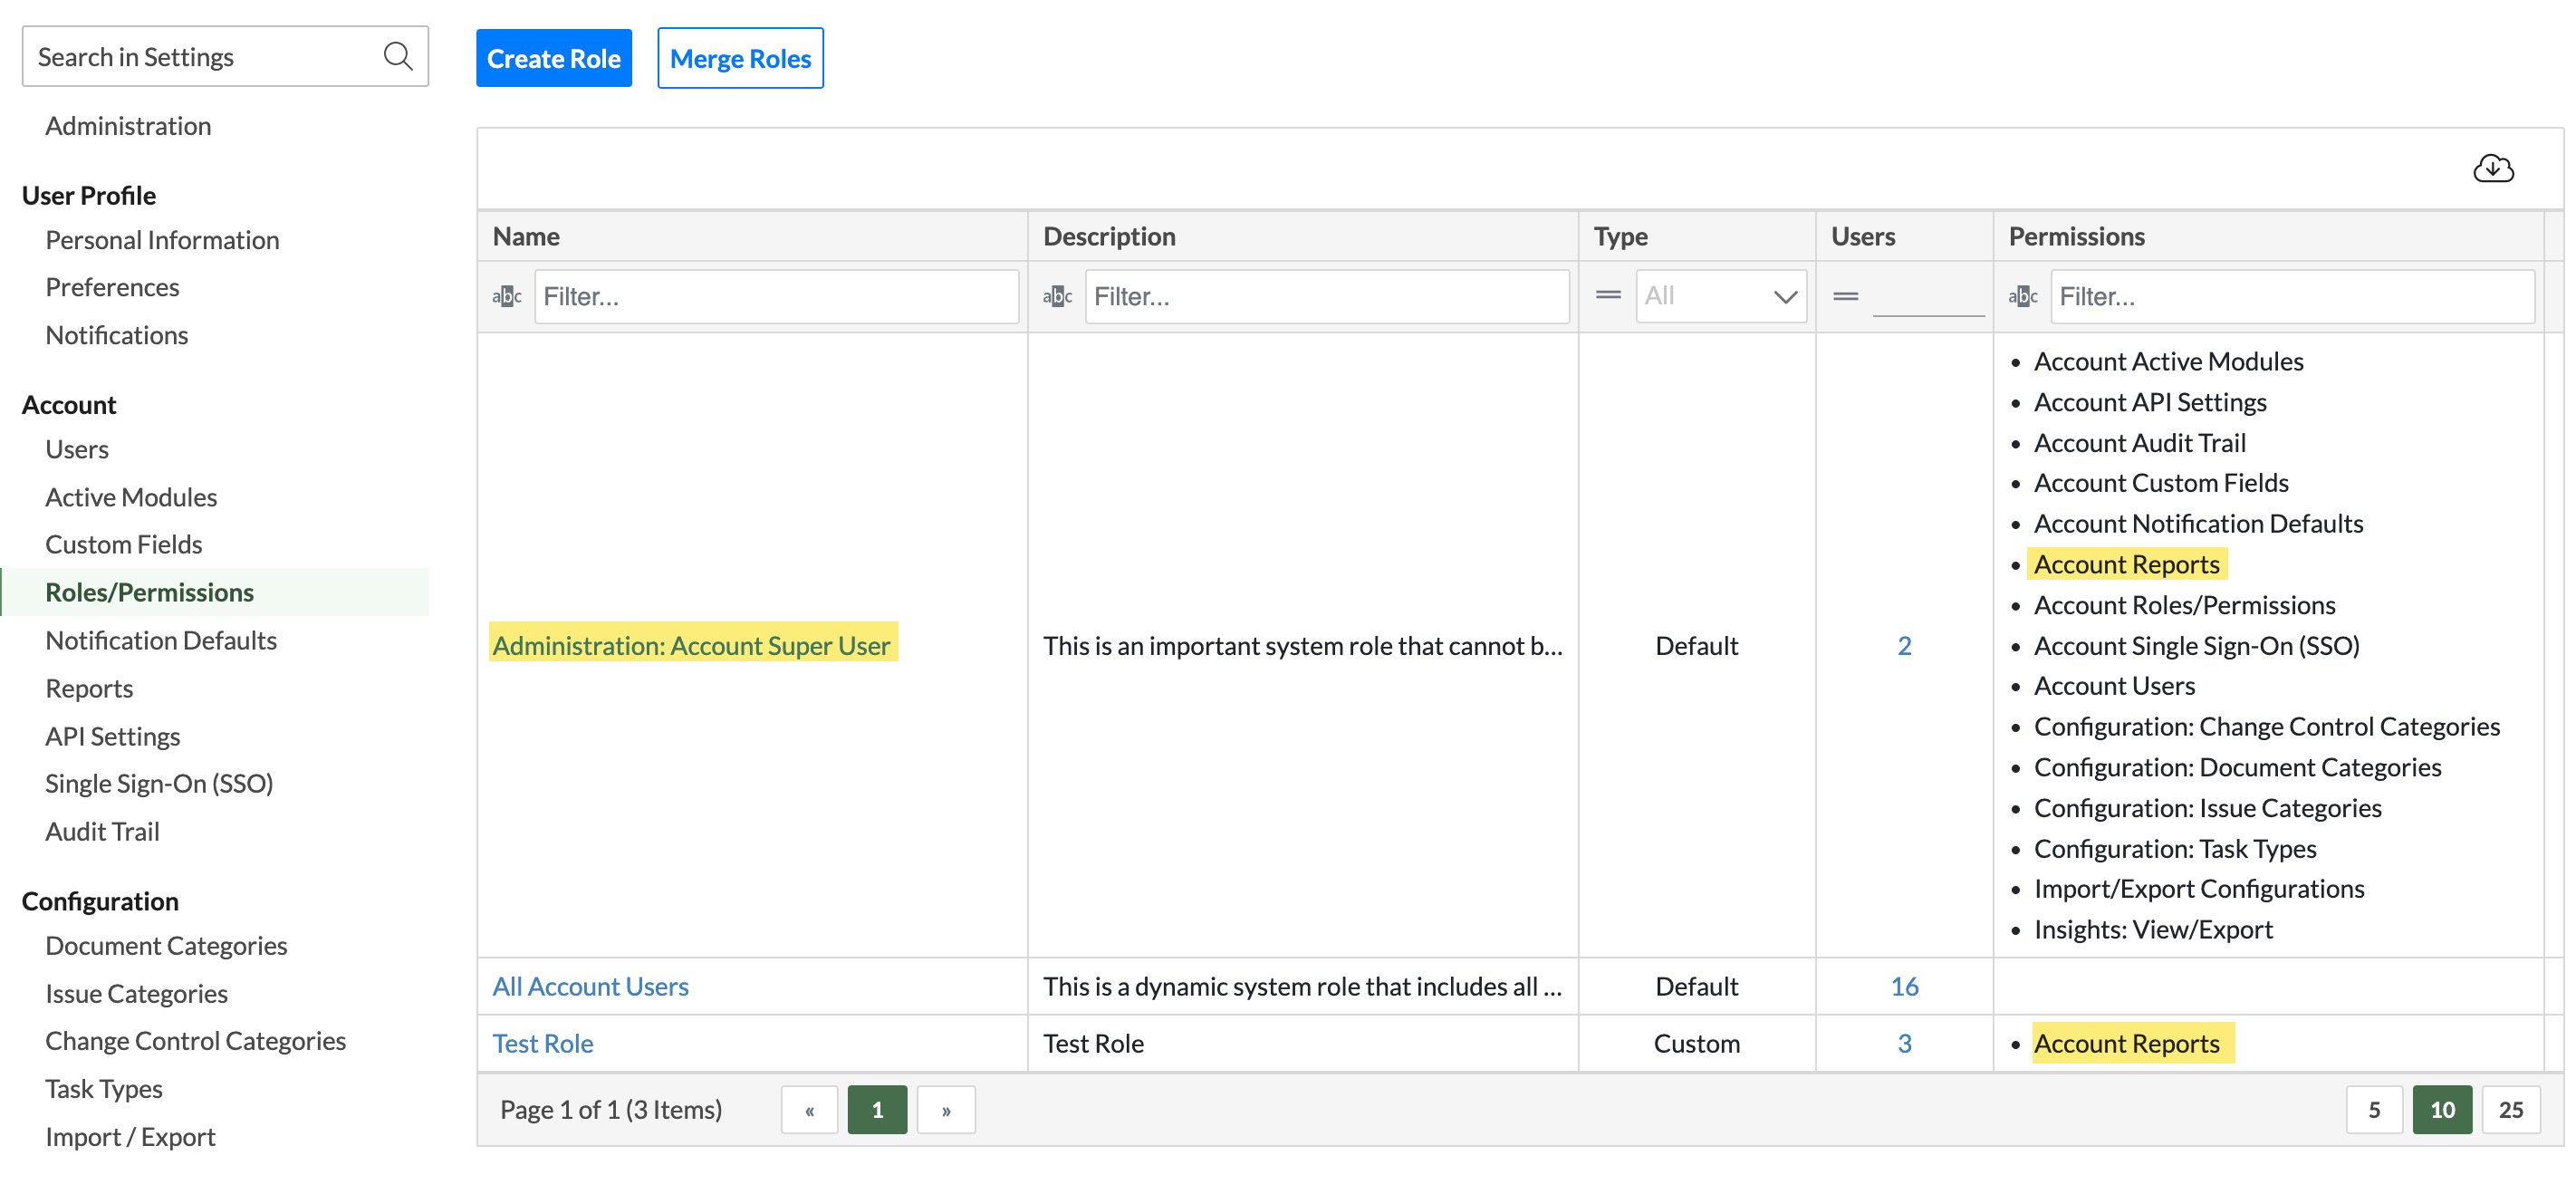Open the Type filter equals icon
Screen dimensions: 2576x1194
click(1608, 295)
